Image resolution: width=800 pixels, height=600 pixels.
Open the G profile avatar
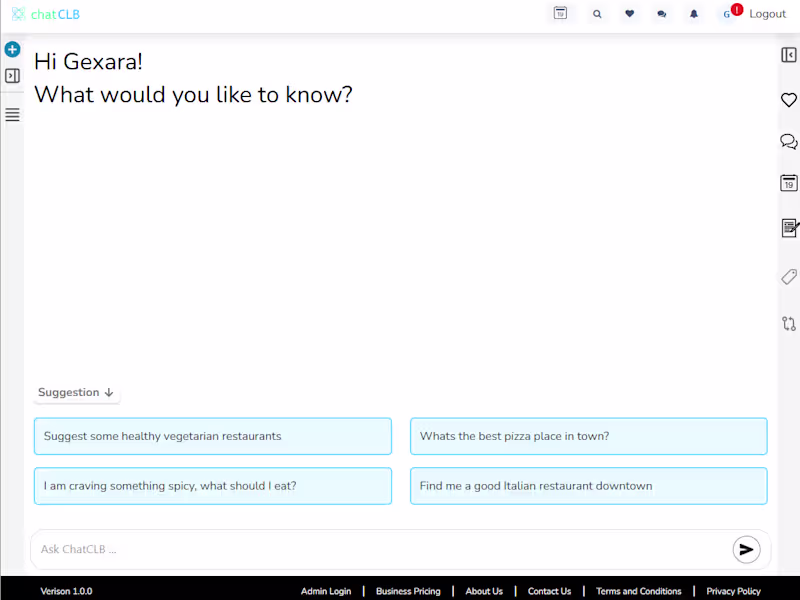click(727, 14)
